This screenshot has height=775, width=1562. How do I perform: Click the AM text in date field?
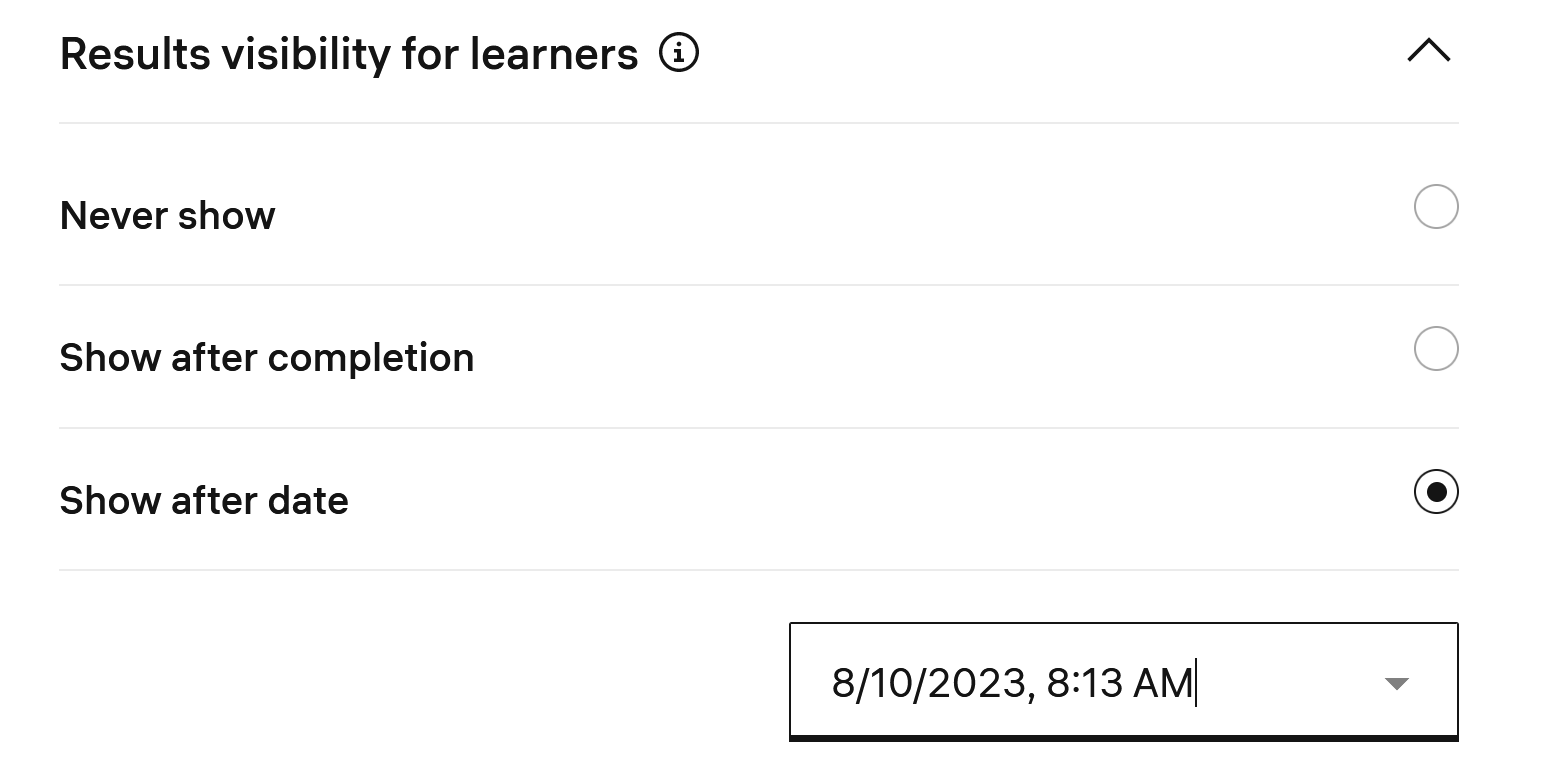click(x=1163, y=684)
